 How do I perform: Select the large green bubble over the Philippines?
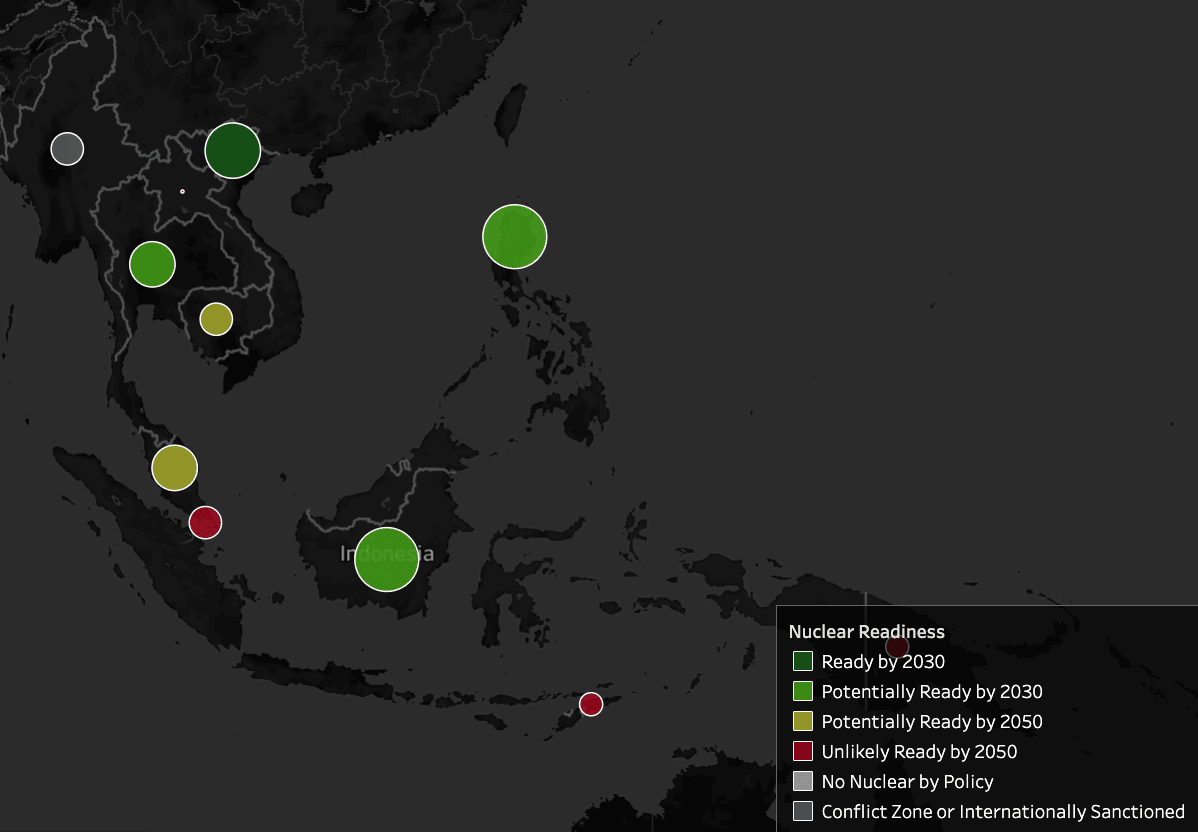pos(514,237)
